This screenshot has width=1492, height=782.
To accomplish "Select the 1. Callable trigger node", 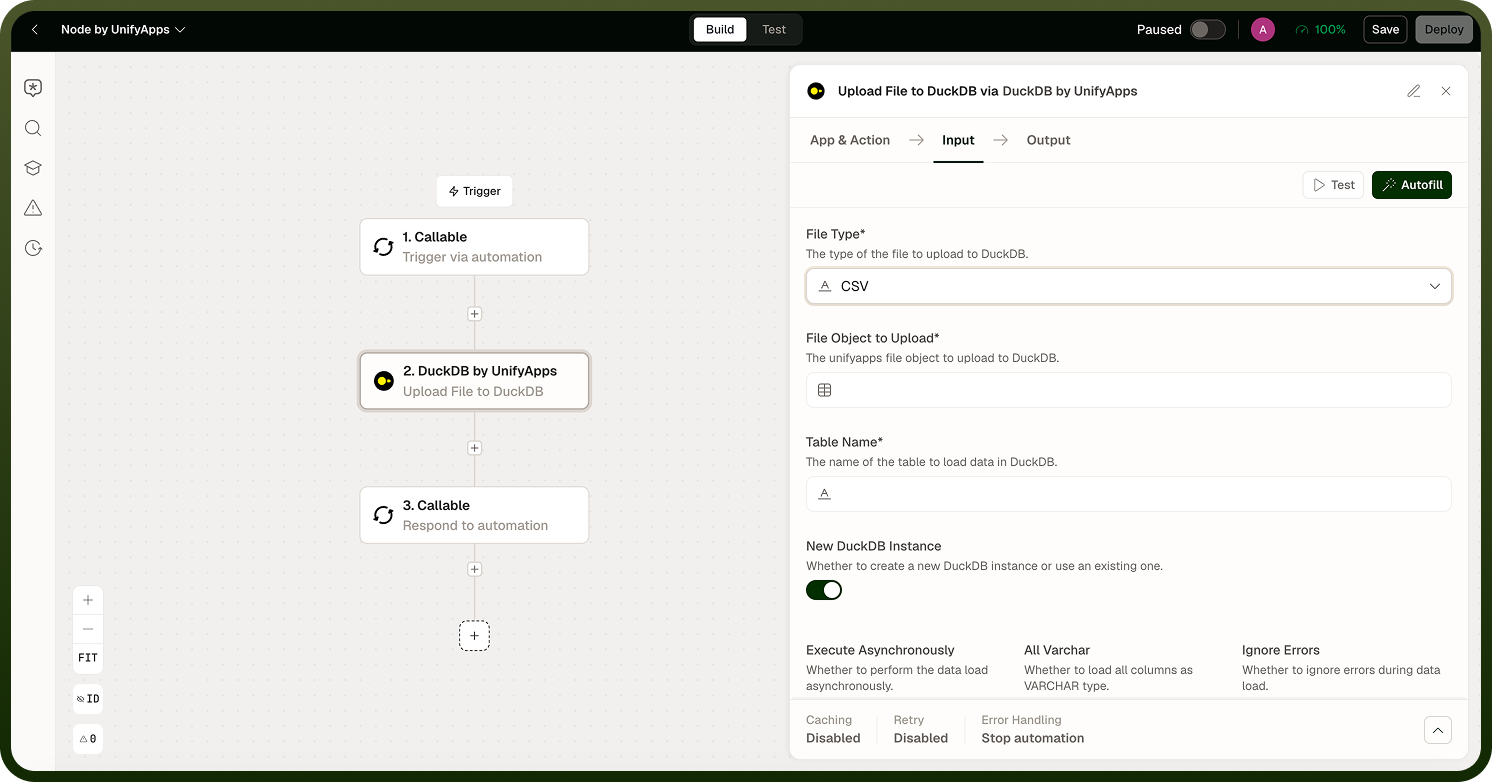I will pos(475,247).
